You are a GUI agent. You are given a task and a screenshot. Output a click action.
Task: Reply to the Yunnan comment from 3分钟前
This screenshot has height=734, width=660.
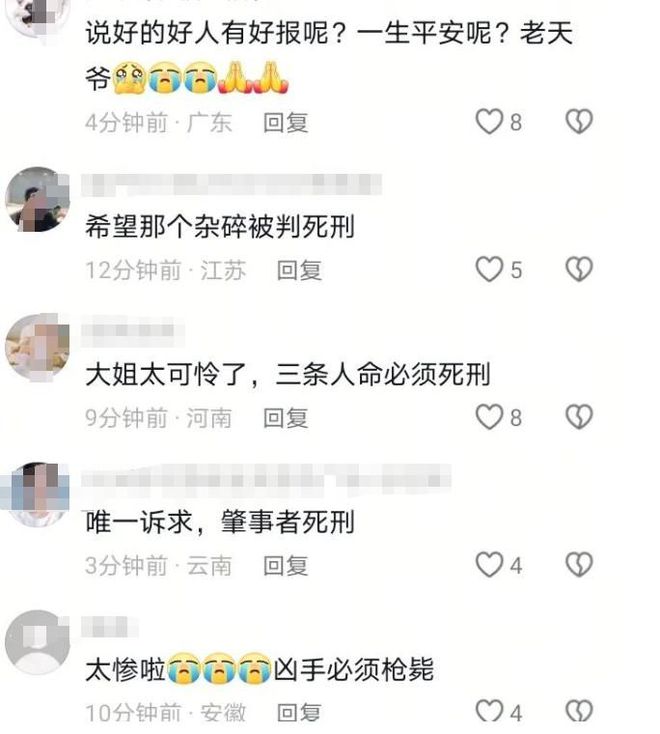pos(286,565)
